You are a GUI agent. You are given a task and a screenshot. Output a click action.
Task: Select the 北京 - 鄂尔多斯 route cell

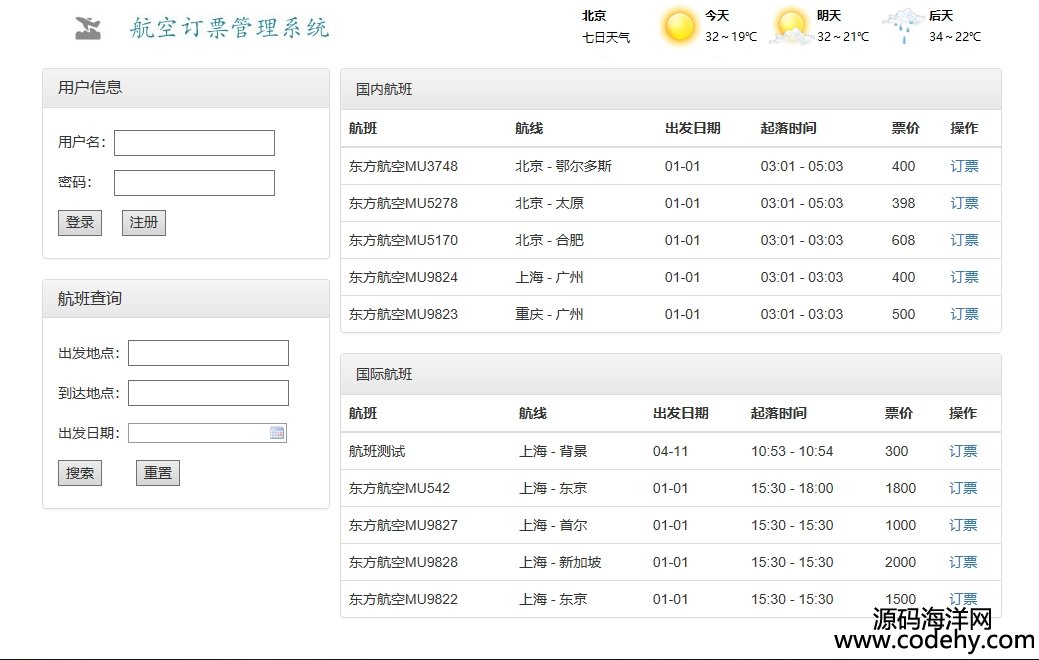[563, 166]
